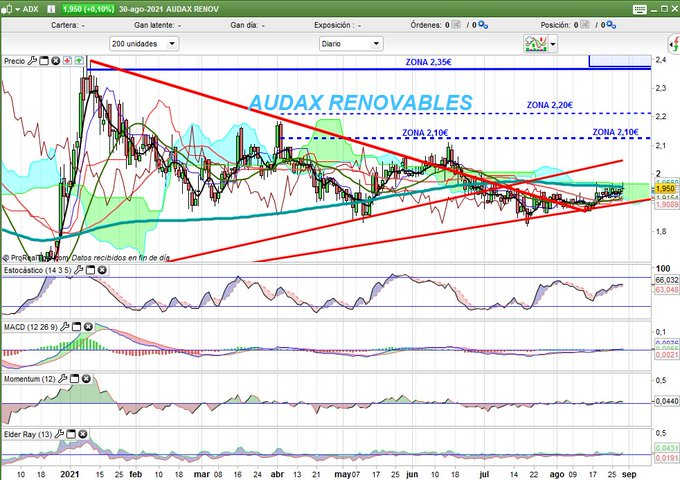The image size is (680, 480).
Task: Open Estocástico indicator wrench settings
Action: tap(78, 270)
